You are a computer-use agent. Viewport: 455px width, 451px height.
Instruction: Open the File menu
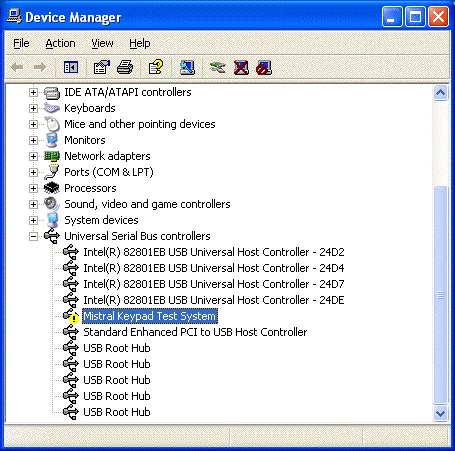(21, 43)
